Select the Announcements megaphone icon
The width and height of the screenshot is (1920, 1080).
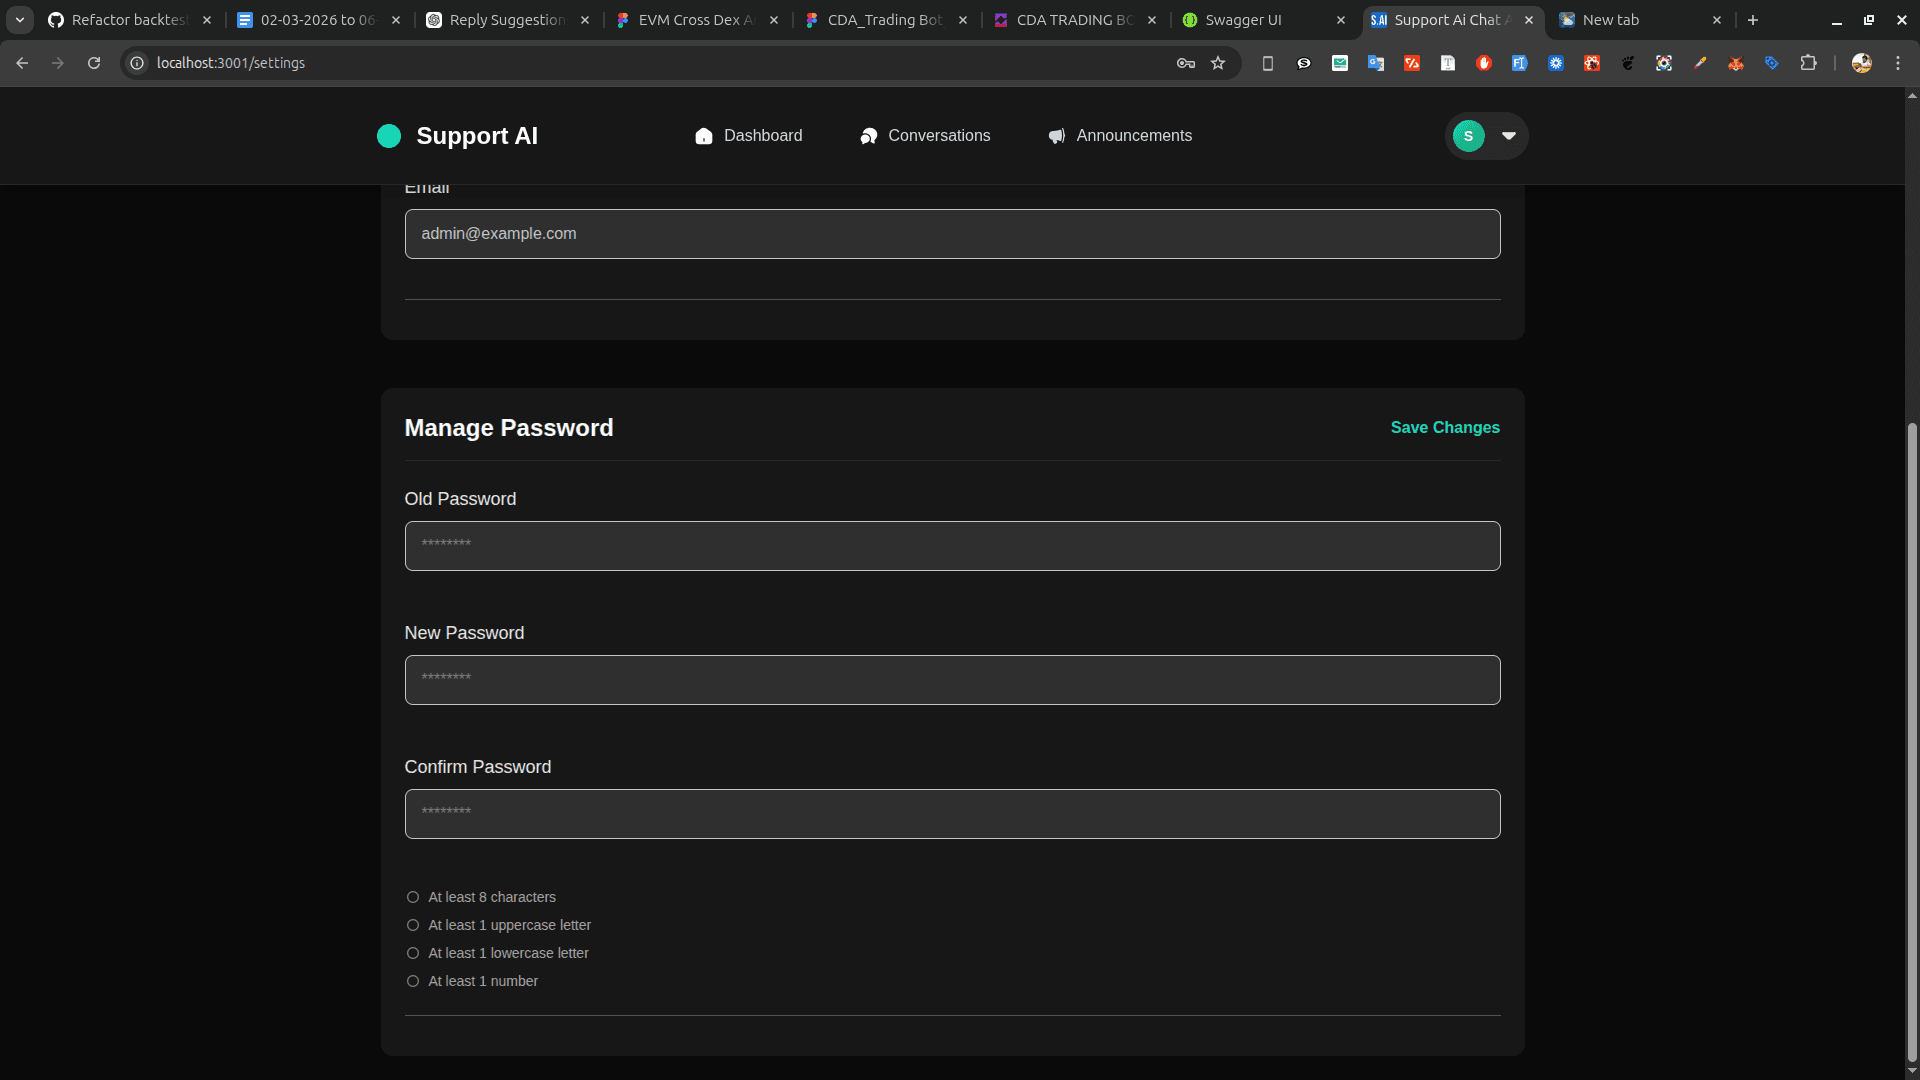pos(1056,136)
